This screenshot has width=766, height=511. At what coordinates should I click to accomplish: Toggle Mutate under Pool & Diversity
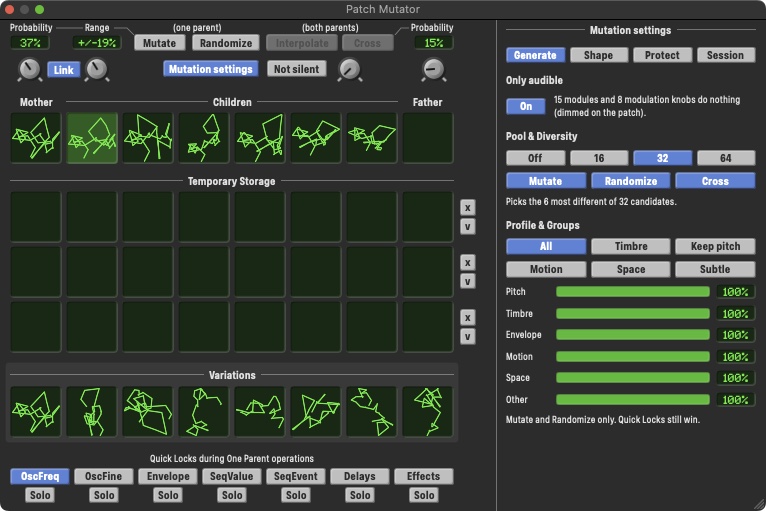pos(546,181)
